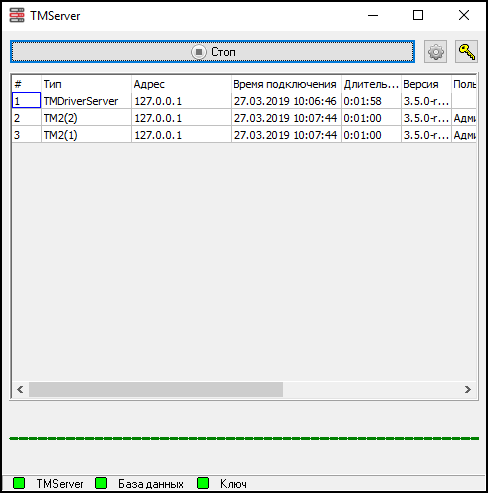
Task: Click the Время подключения column header
Action: tap(286, 84)
